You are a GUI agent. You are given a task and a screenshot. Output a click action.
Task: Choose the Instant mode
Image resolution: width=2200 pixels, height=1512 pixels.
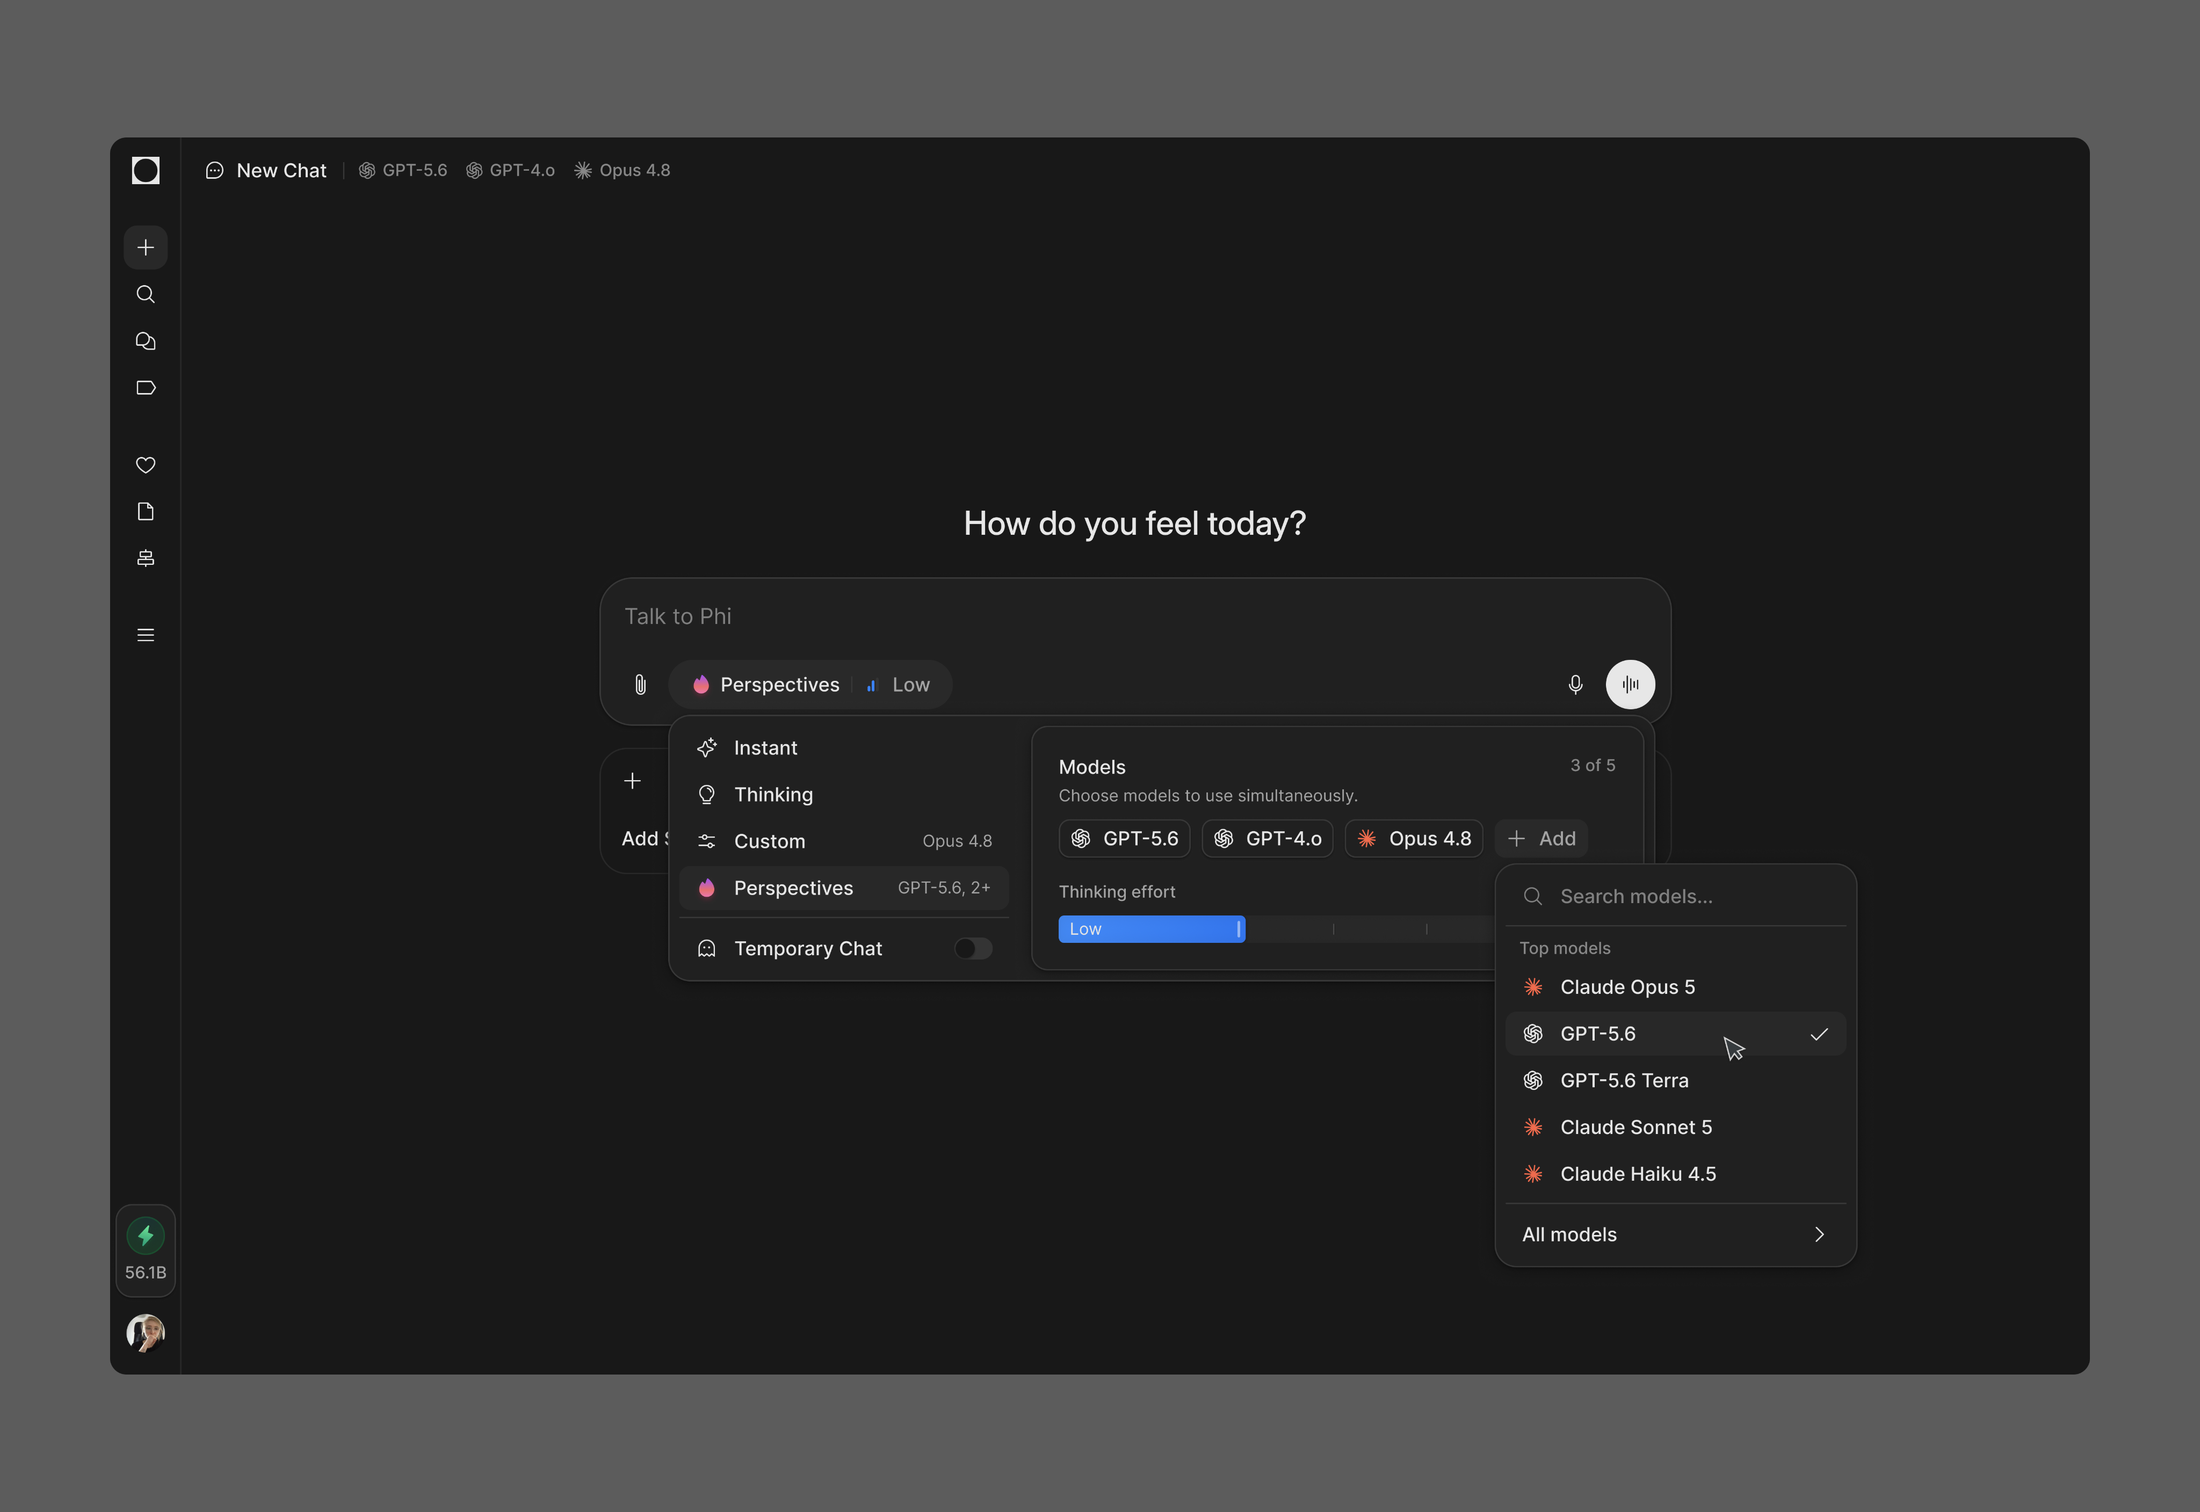tap(844, 748)
